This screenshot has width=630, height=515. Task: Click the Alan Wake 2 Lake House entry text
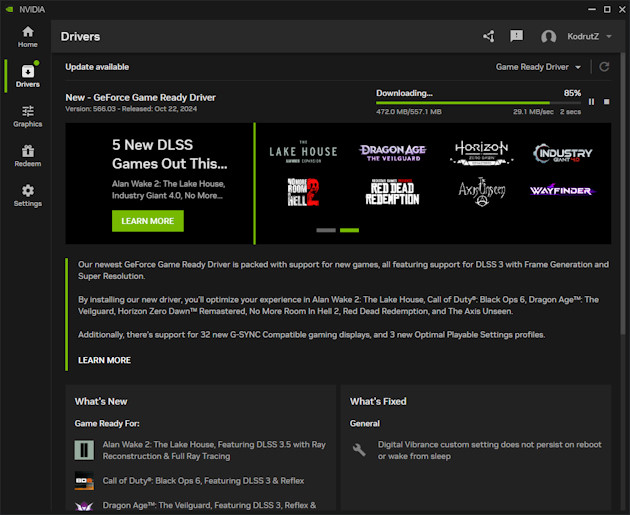pyautogui.click(x=214, y=450)
